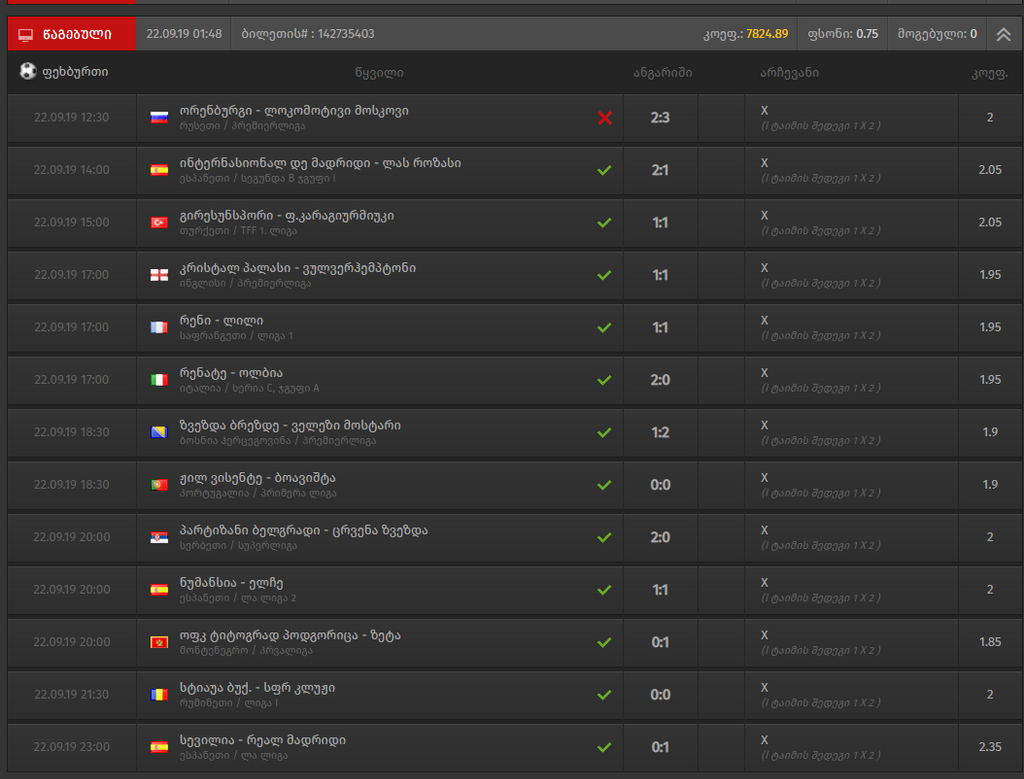Click the X selection in the ნუმანსია - ელჩე row
Image resolution: width=1024 pixels, height=779 pixels.
tap(764, 582)
